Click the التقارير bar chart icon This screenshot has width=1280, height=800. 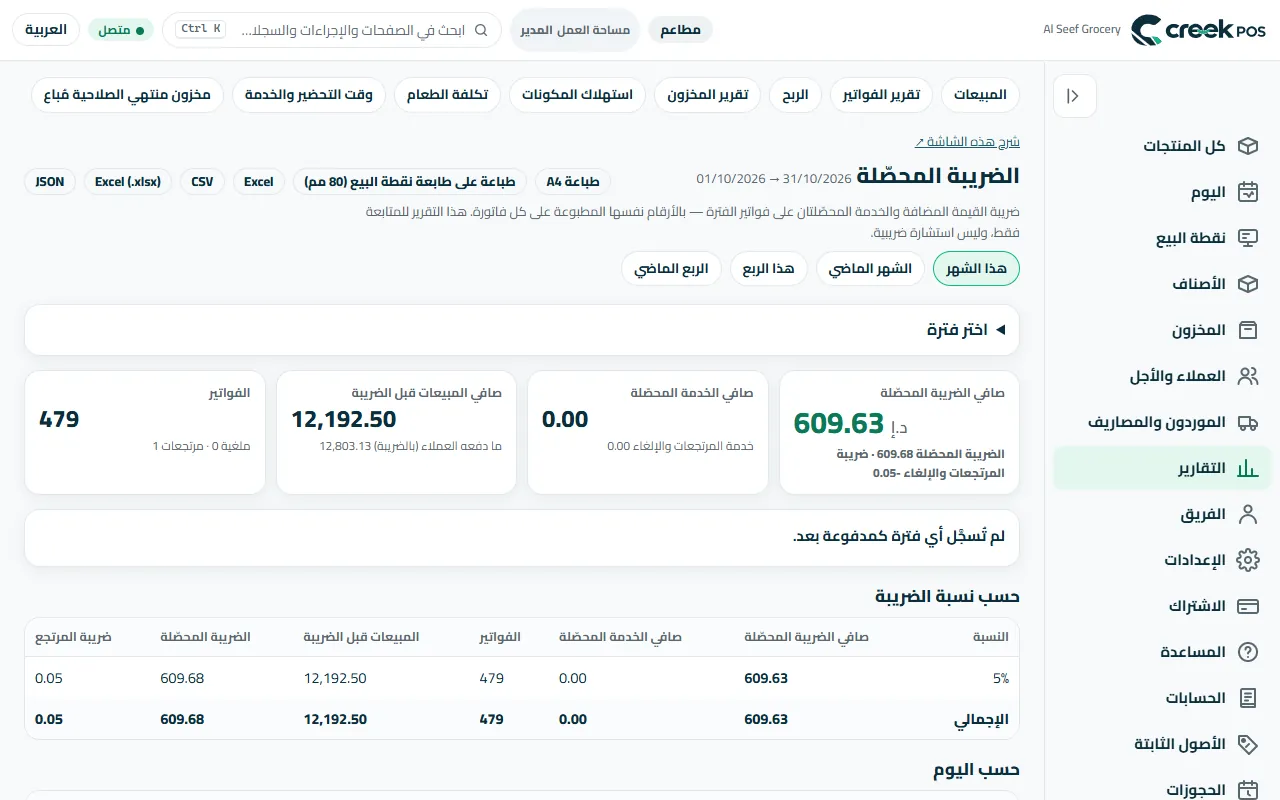pos(1247,468)
